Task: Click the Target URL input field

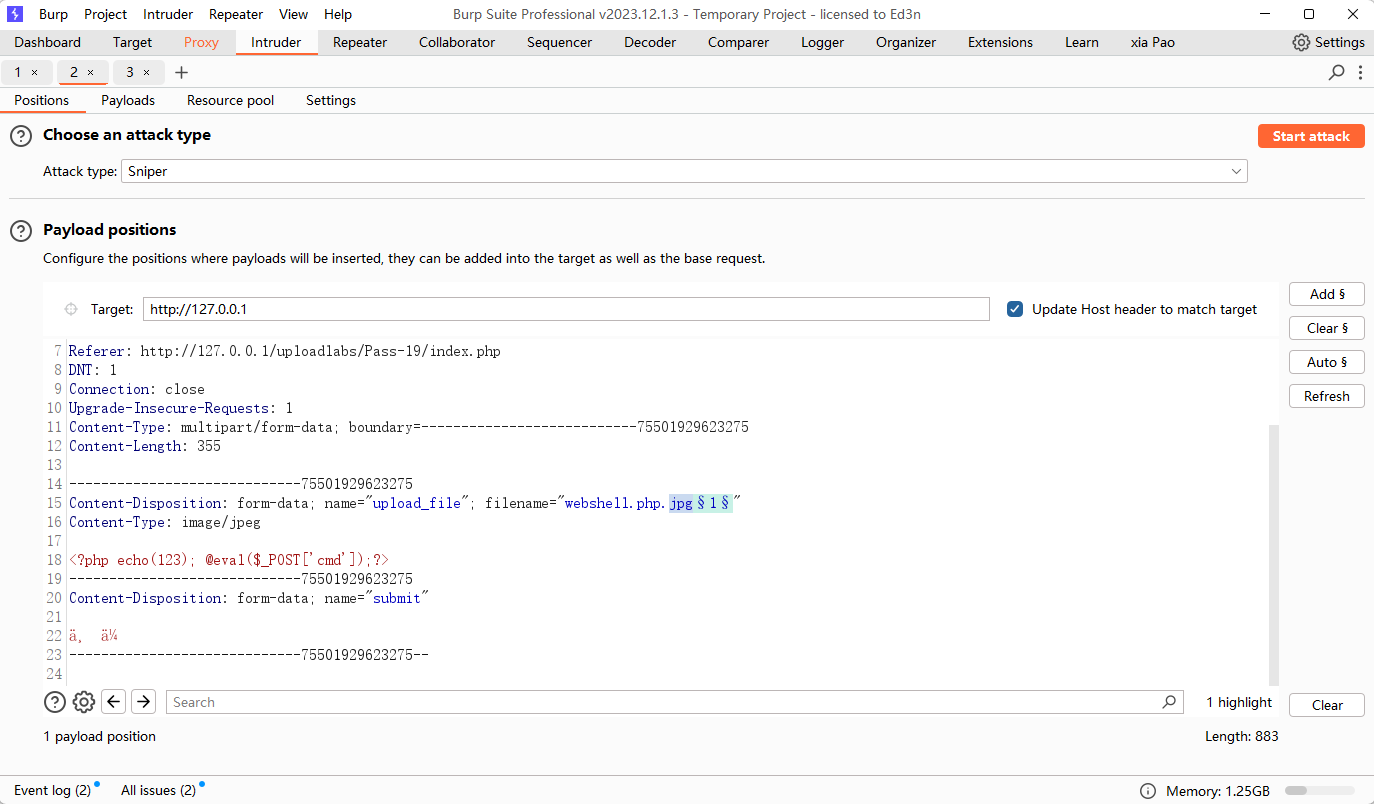Action: tap(566, 309)
